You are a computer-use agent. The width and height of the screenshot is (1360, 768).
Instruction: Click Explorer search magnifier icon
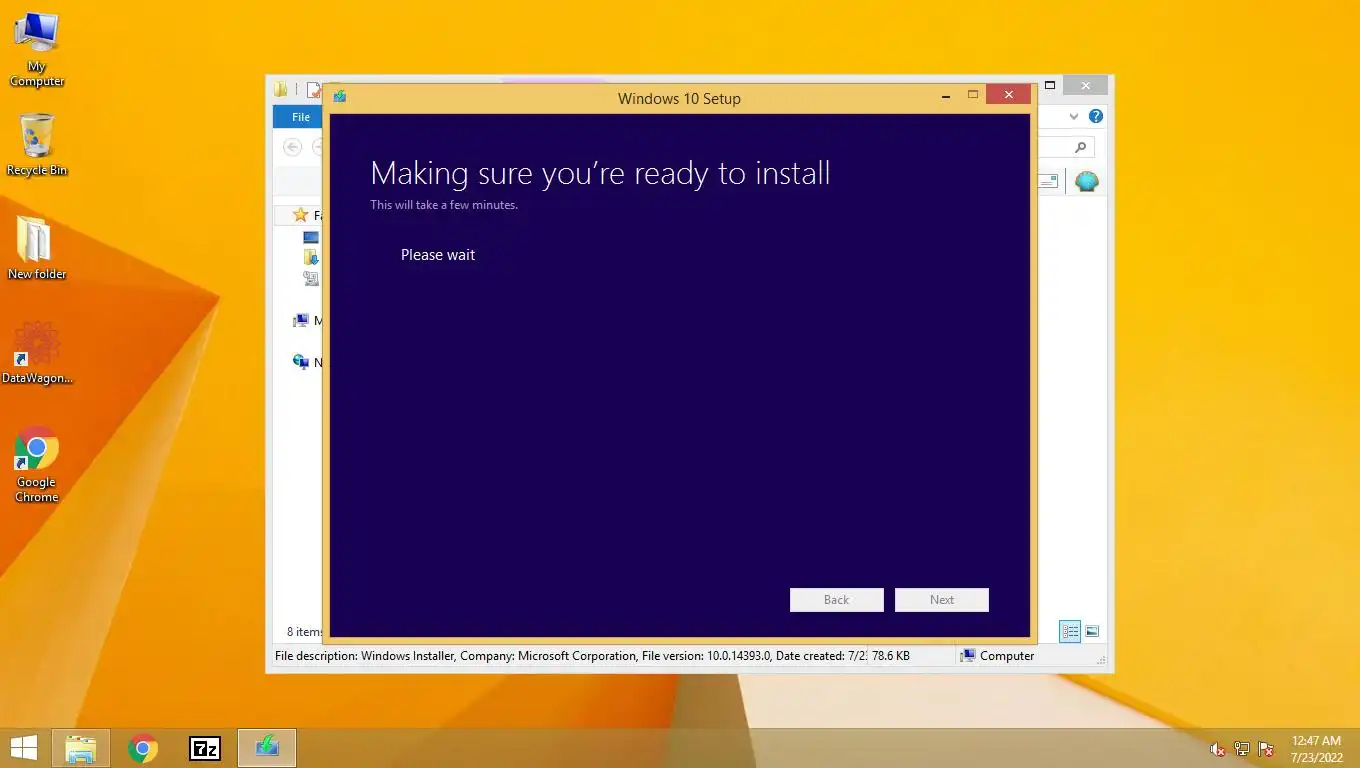coord(1080,147)
